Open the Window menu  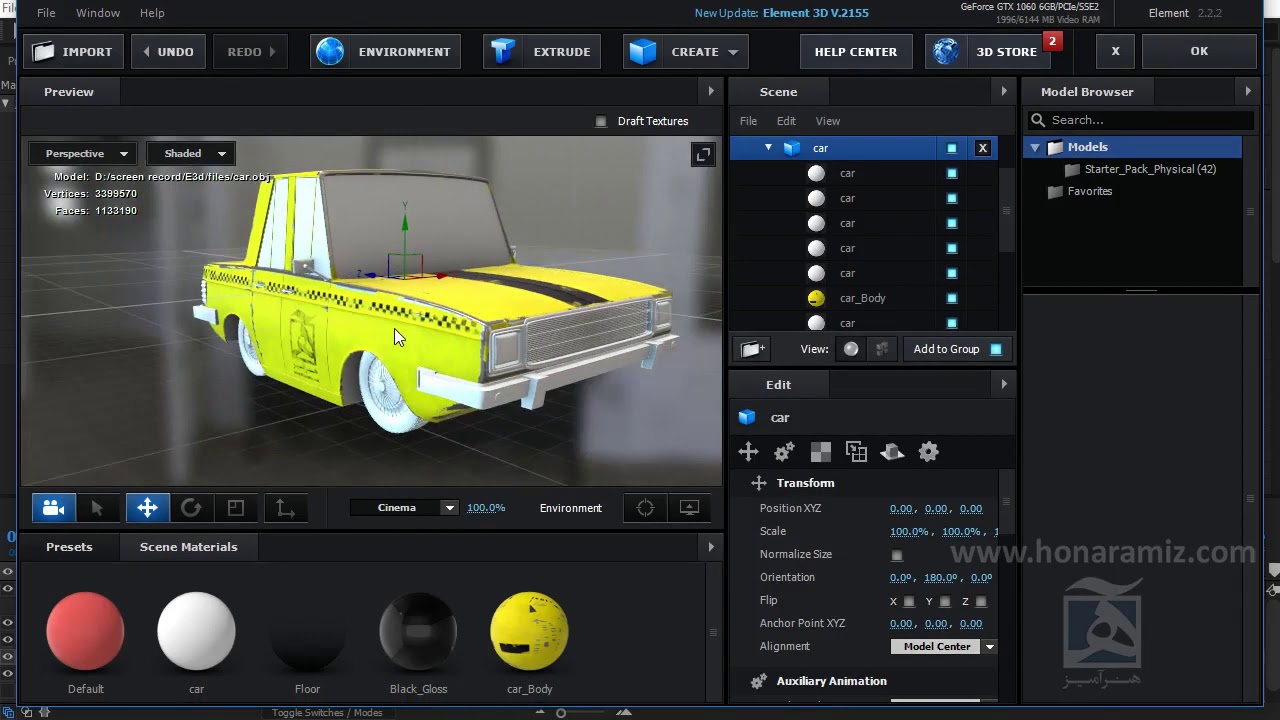click(x=98, y=13)
